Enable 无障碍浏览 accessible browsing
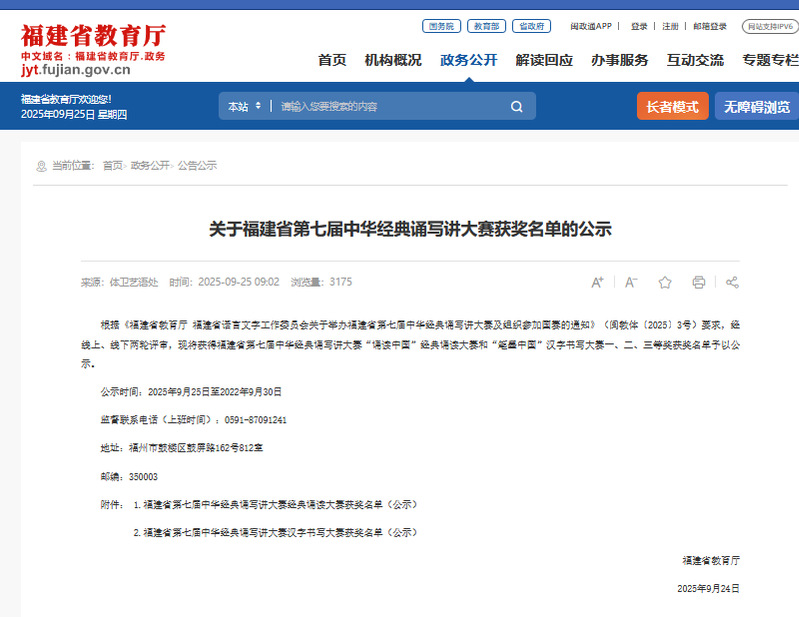Screen dimensions: 799x617 click(x=757, y=107)
